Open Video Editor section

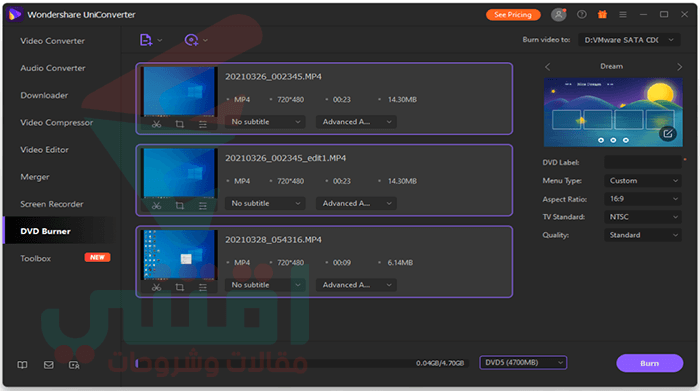(x=45, y=150)
